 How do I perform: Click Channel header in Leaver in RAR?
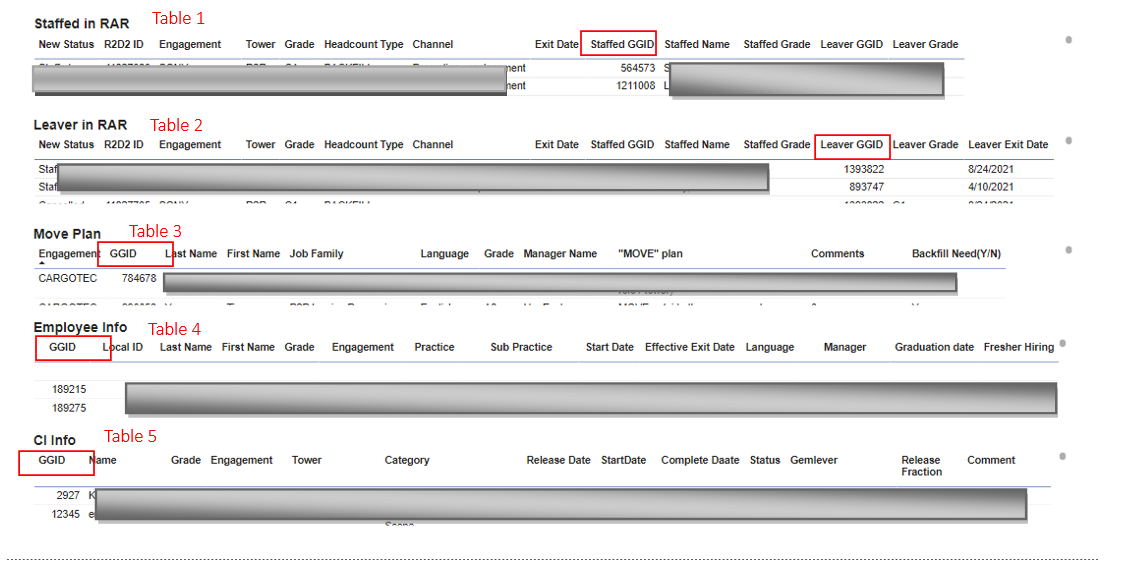click(433, 145)
